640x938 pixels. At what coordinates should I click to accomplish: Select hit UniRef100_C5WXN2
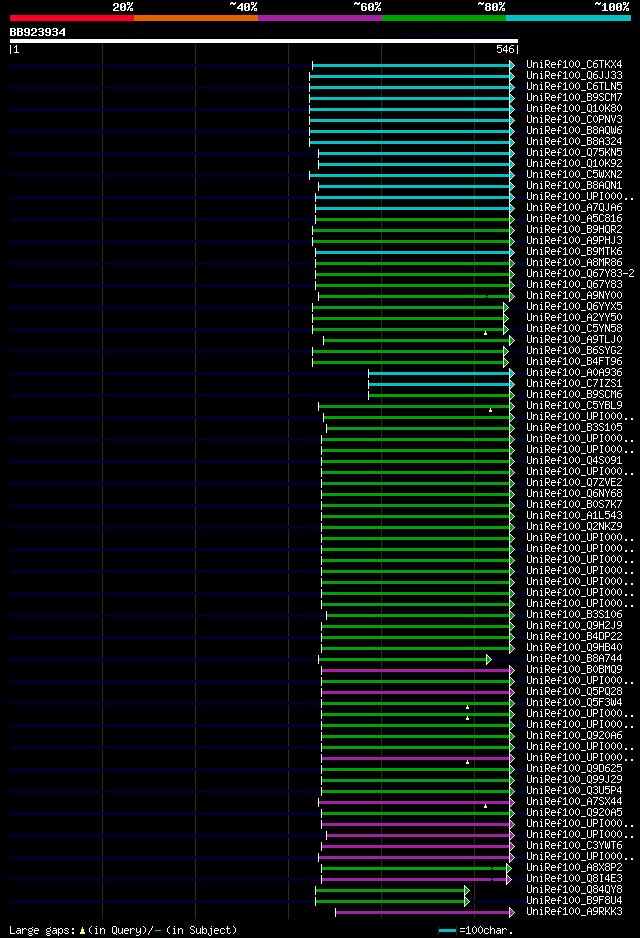coord(574,174)
